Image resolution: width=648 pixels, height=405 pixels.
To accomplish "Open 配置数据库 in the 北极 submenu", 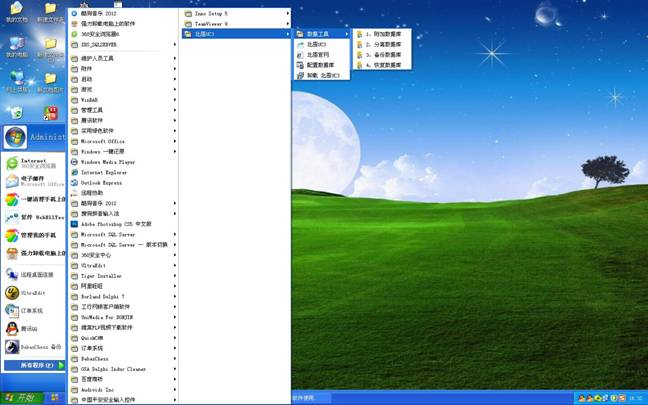I will point(322,65).
